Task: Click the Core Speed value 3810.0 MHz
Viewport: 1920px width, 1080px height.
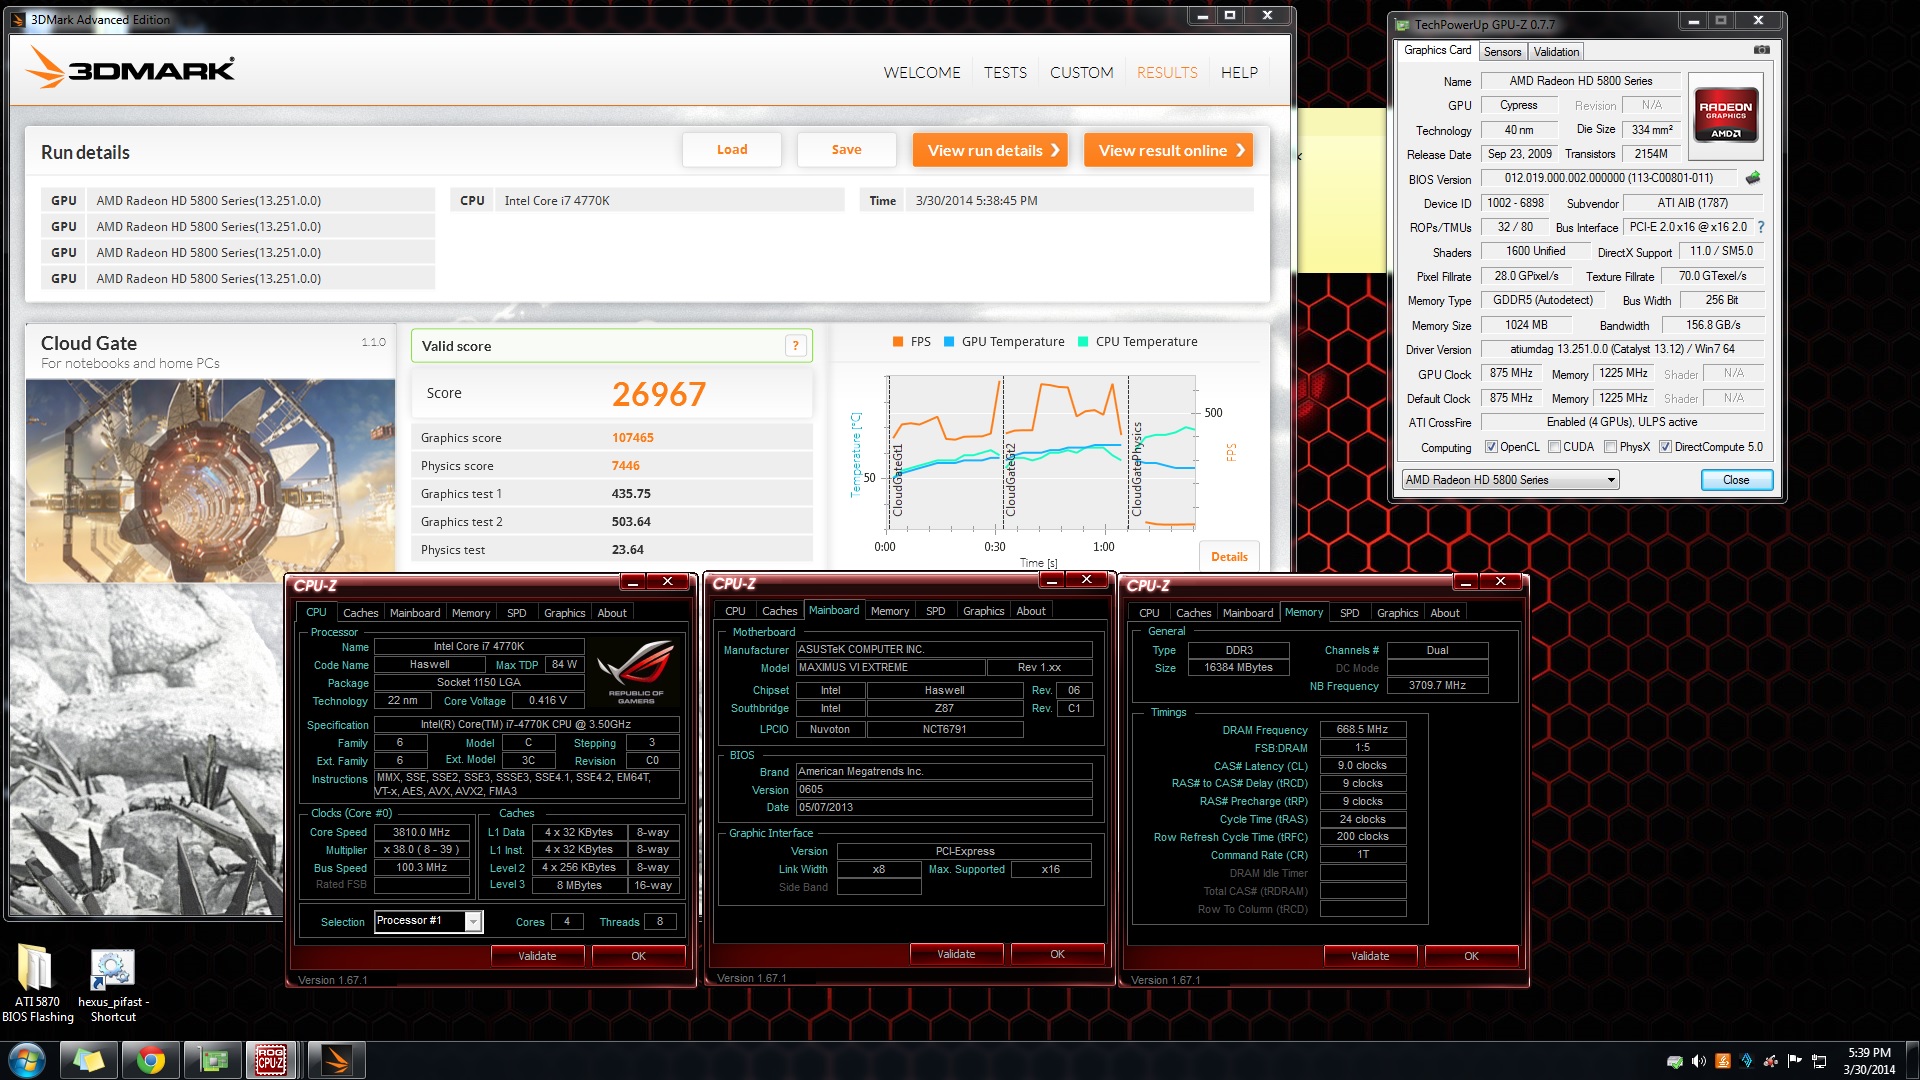Action: point(421,832)
